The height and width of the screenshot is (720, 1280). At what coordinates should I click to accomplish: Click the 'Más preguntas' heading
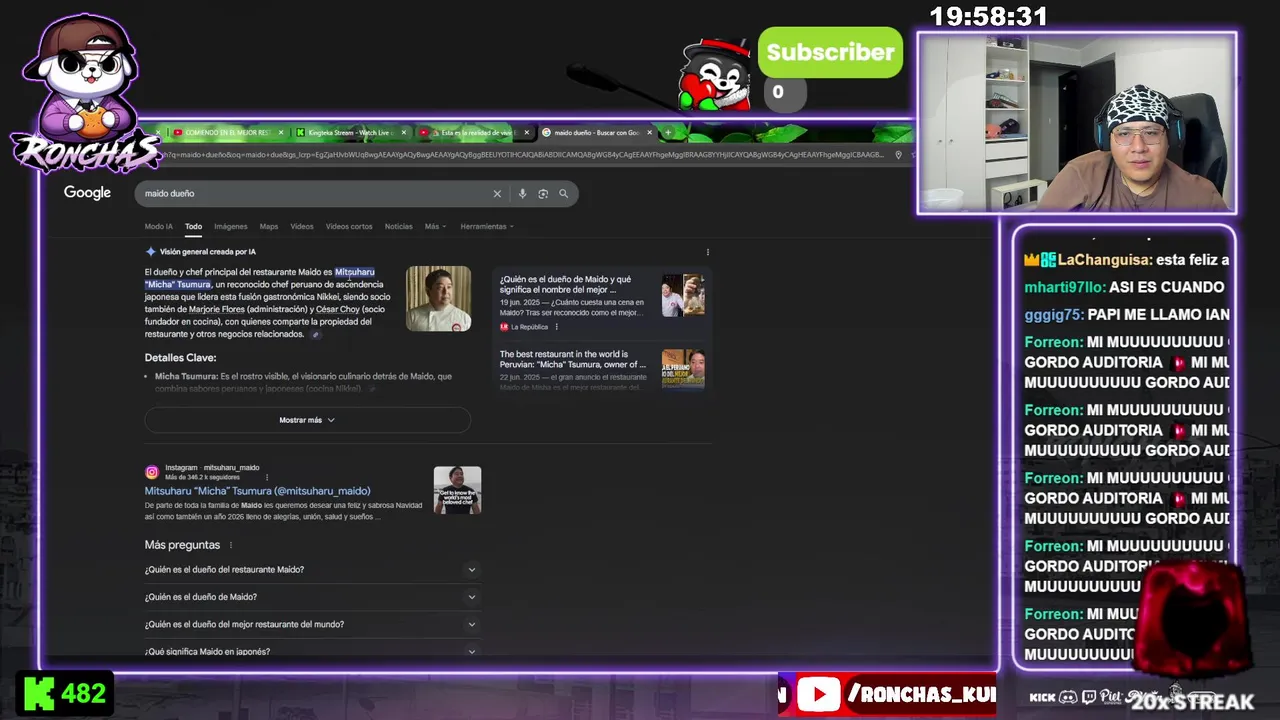coord(182,545)
